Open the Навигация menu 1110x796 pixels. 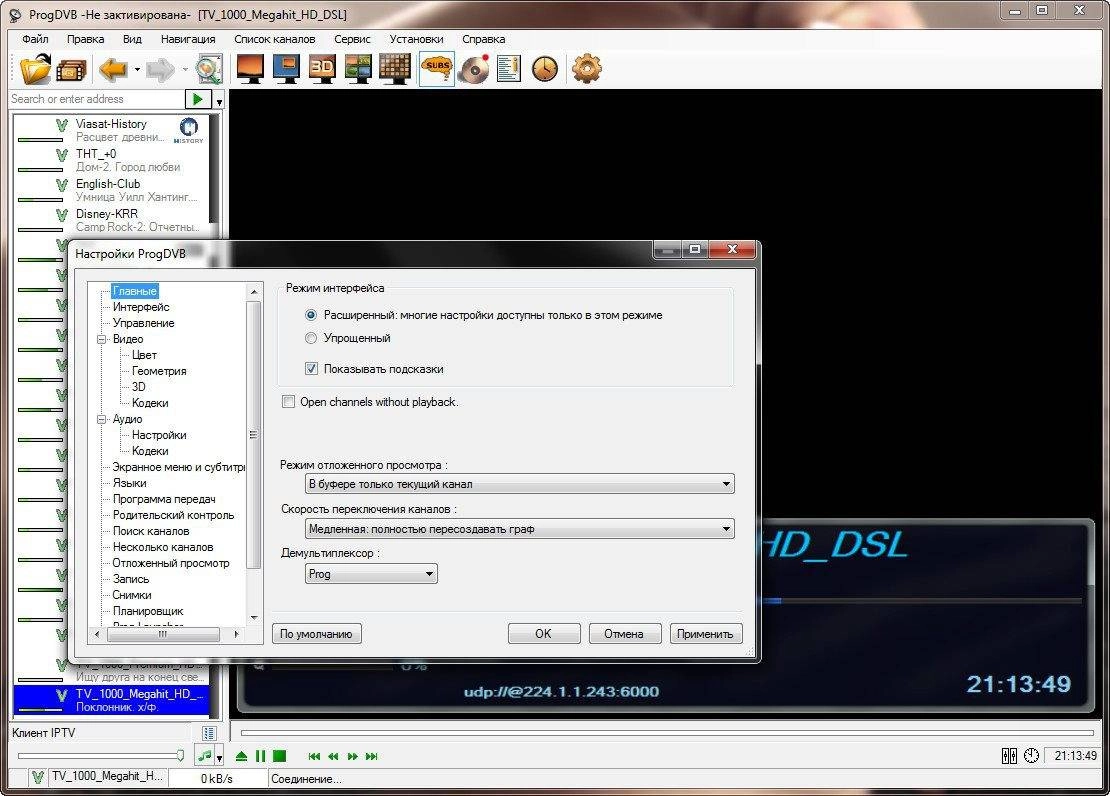pos(188,39)
